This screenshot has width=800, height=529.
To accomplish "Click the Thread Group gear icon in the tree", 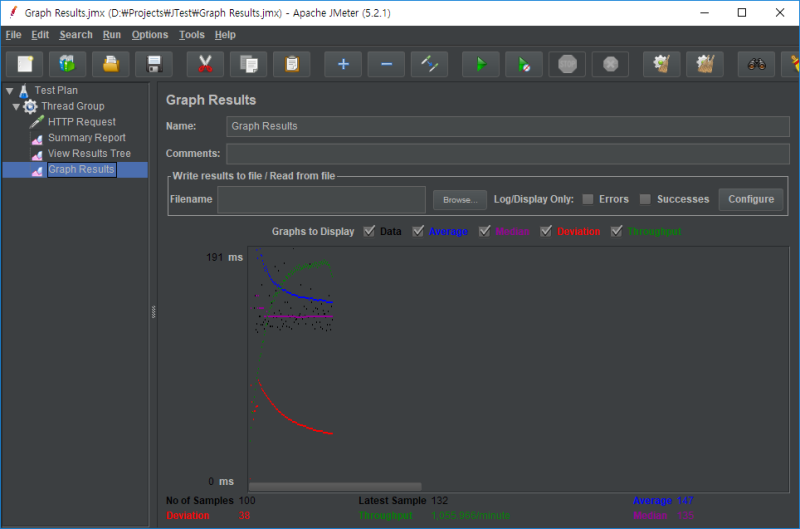I will pos(30,106).
